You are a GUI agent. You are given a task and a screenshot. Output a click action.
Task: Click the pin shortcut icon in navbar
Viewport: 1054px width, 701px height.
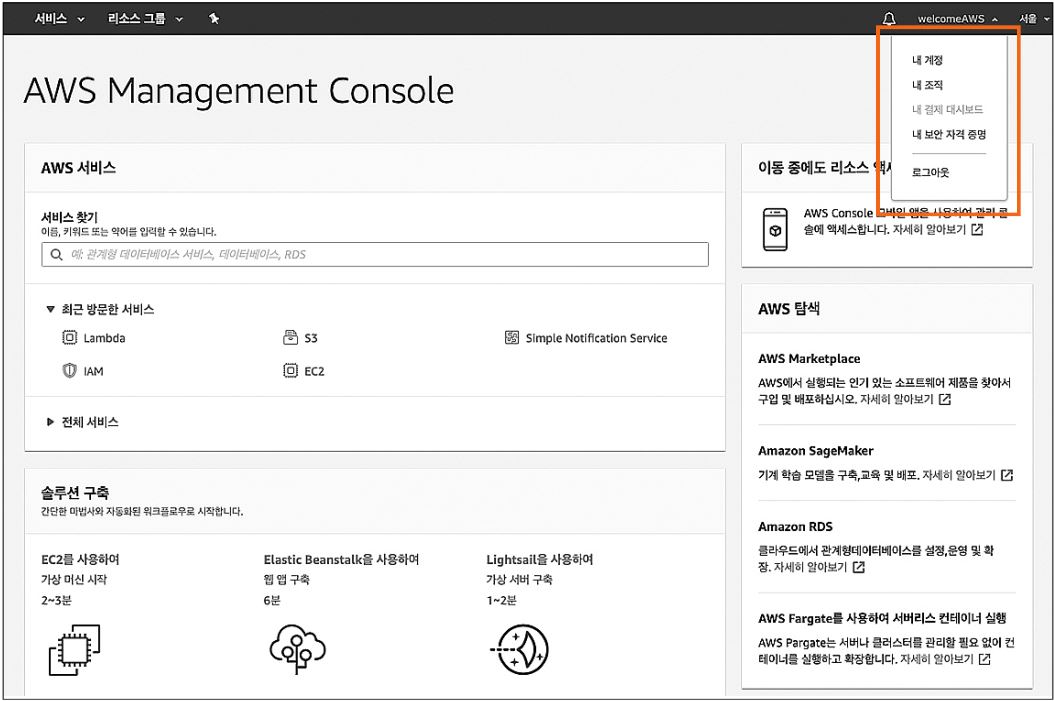point(214,19)
